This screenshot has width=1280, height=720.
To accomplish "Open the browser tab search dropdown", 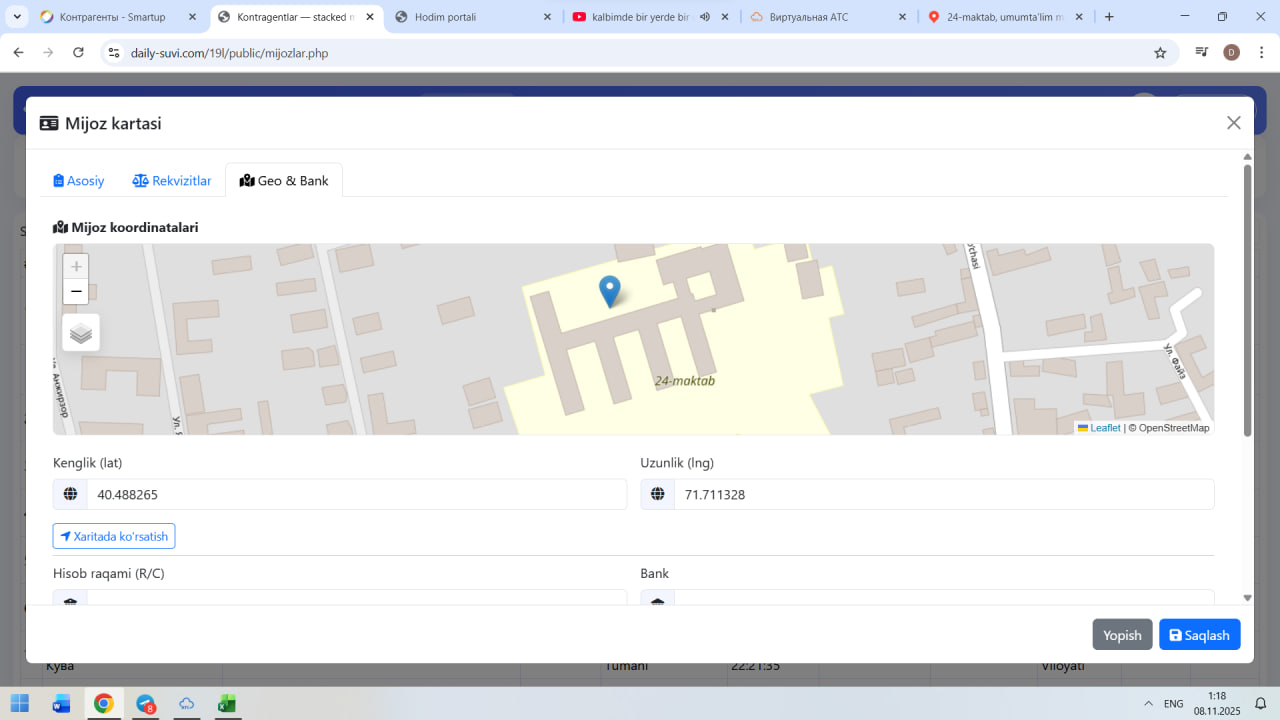I will point(17,17).
